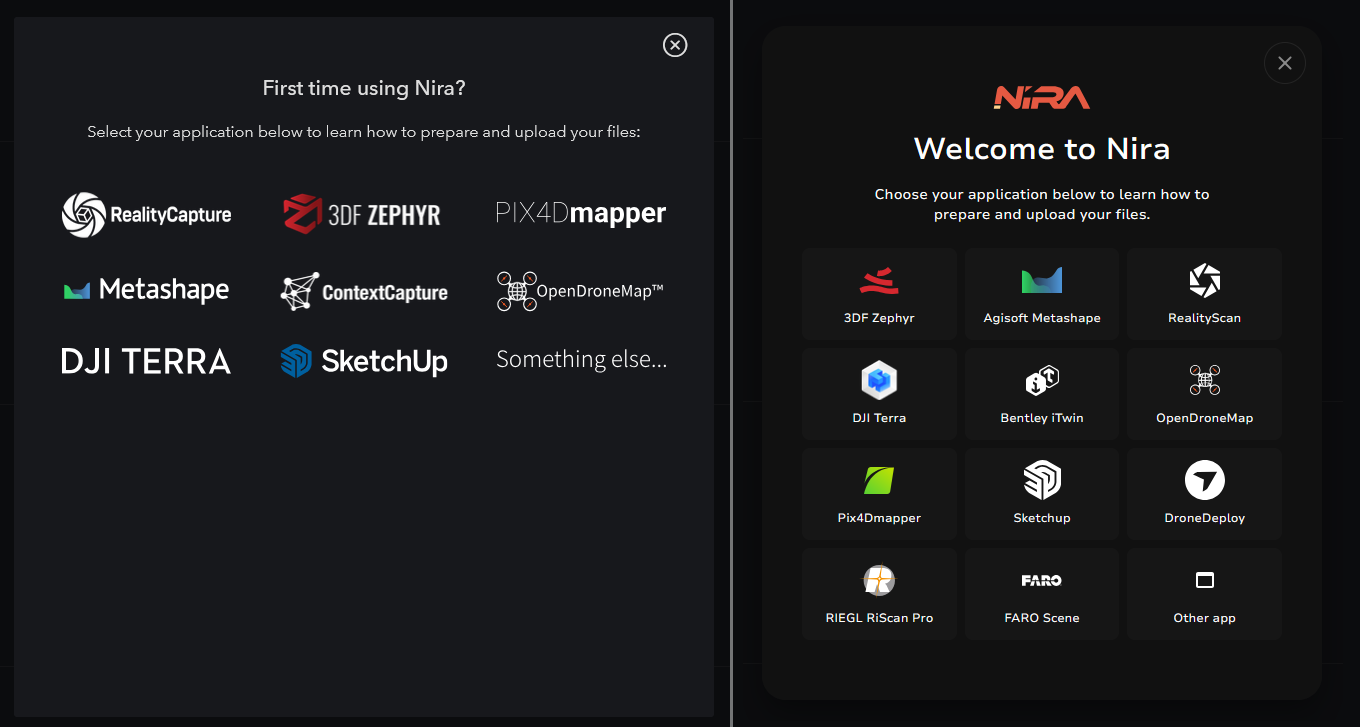The width and height of the screenshot is (1360, 727).
Task: Click the Other app tile
Action: [1204, 594]
